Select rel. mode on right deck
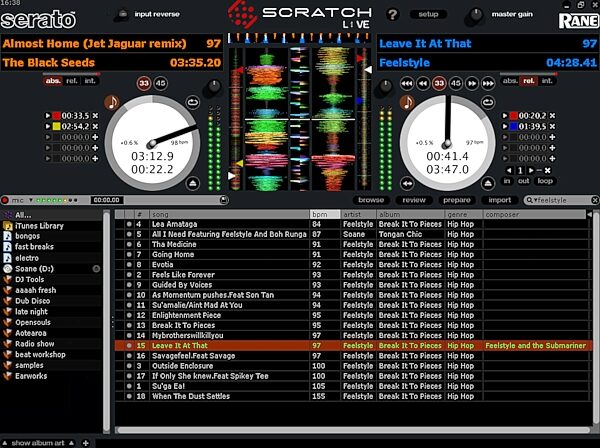This screenshot has width=600, height=448. point(529,81)
